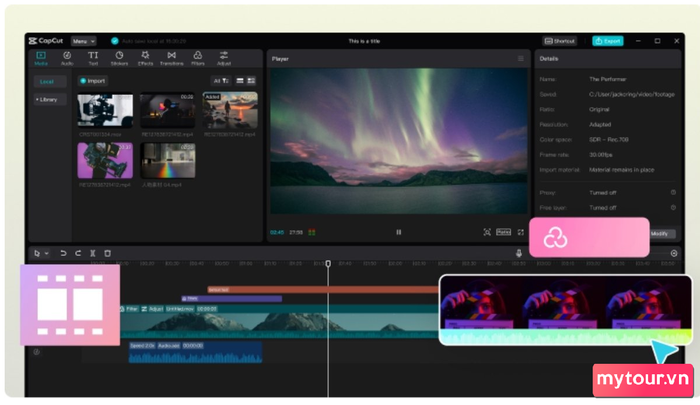This screenshot has height=405, width=700.
Task: Click the Import button
Action: [x=93, y=80]
